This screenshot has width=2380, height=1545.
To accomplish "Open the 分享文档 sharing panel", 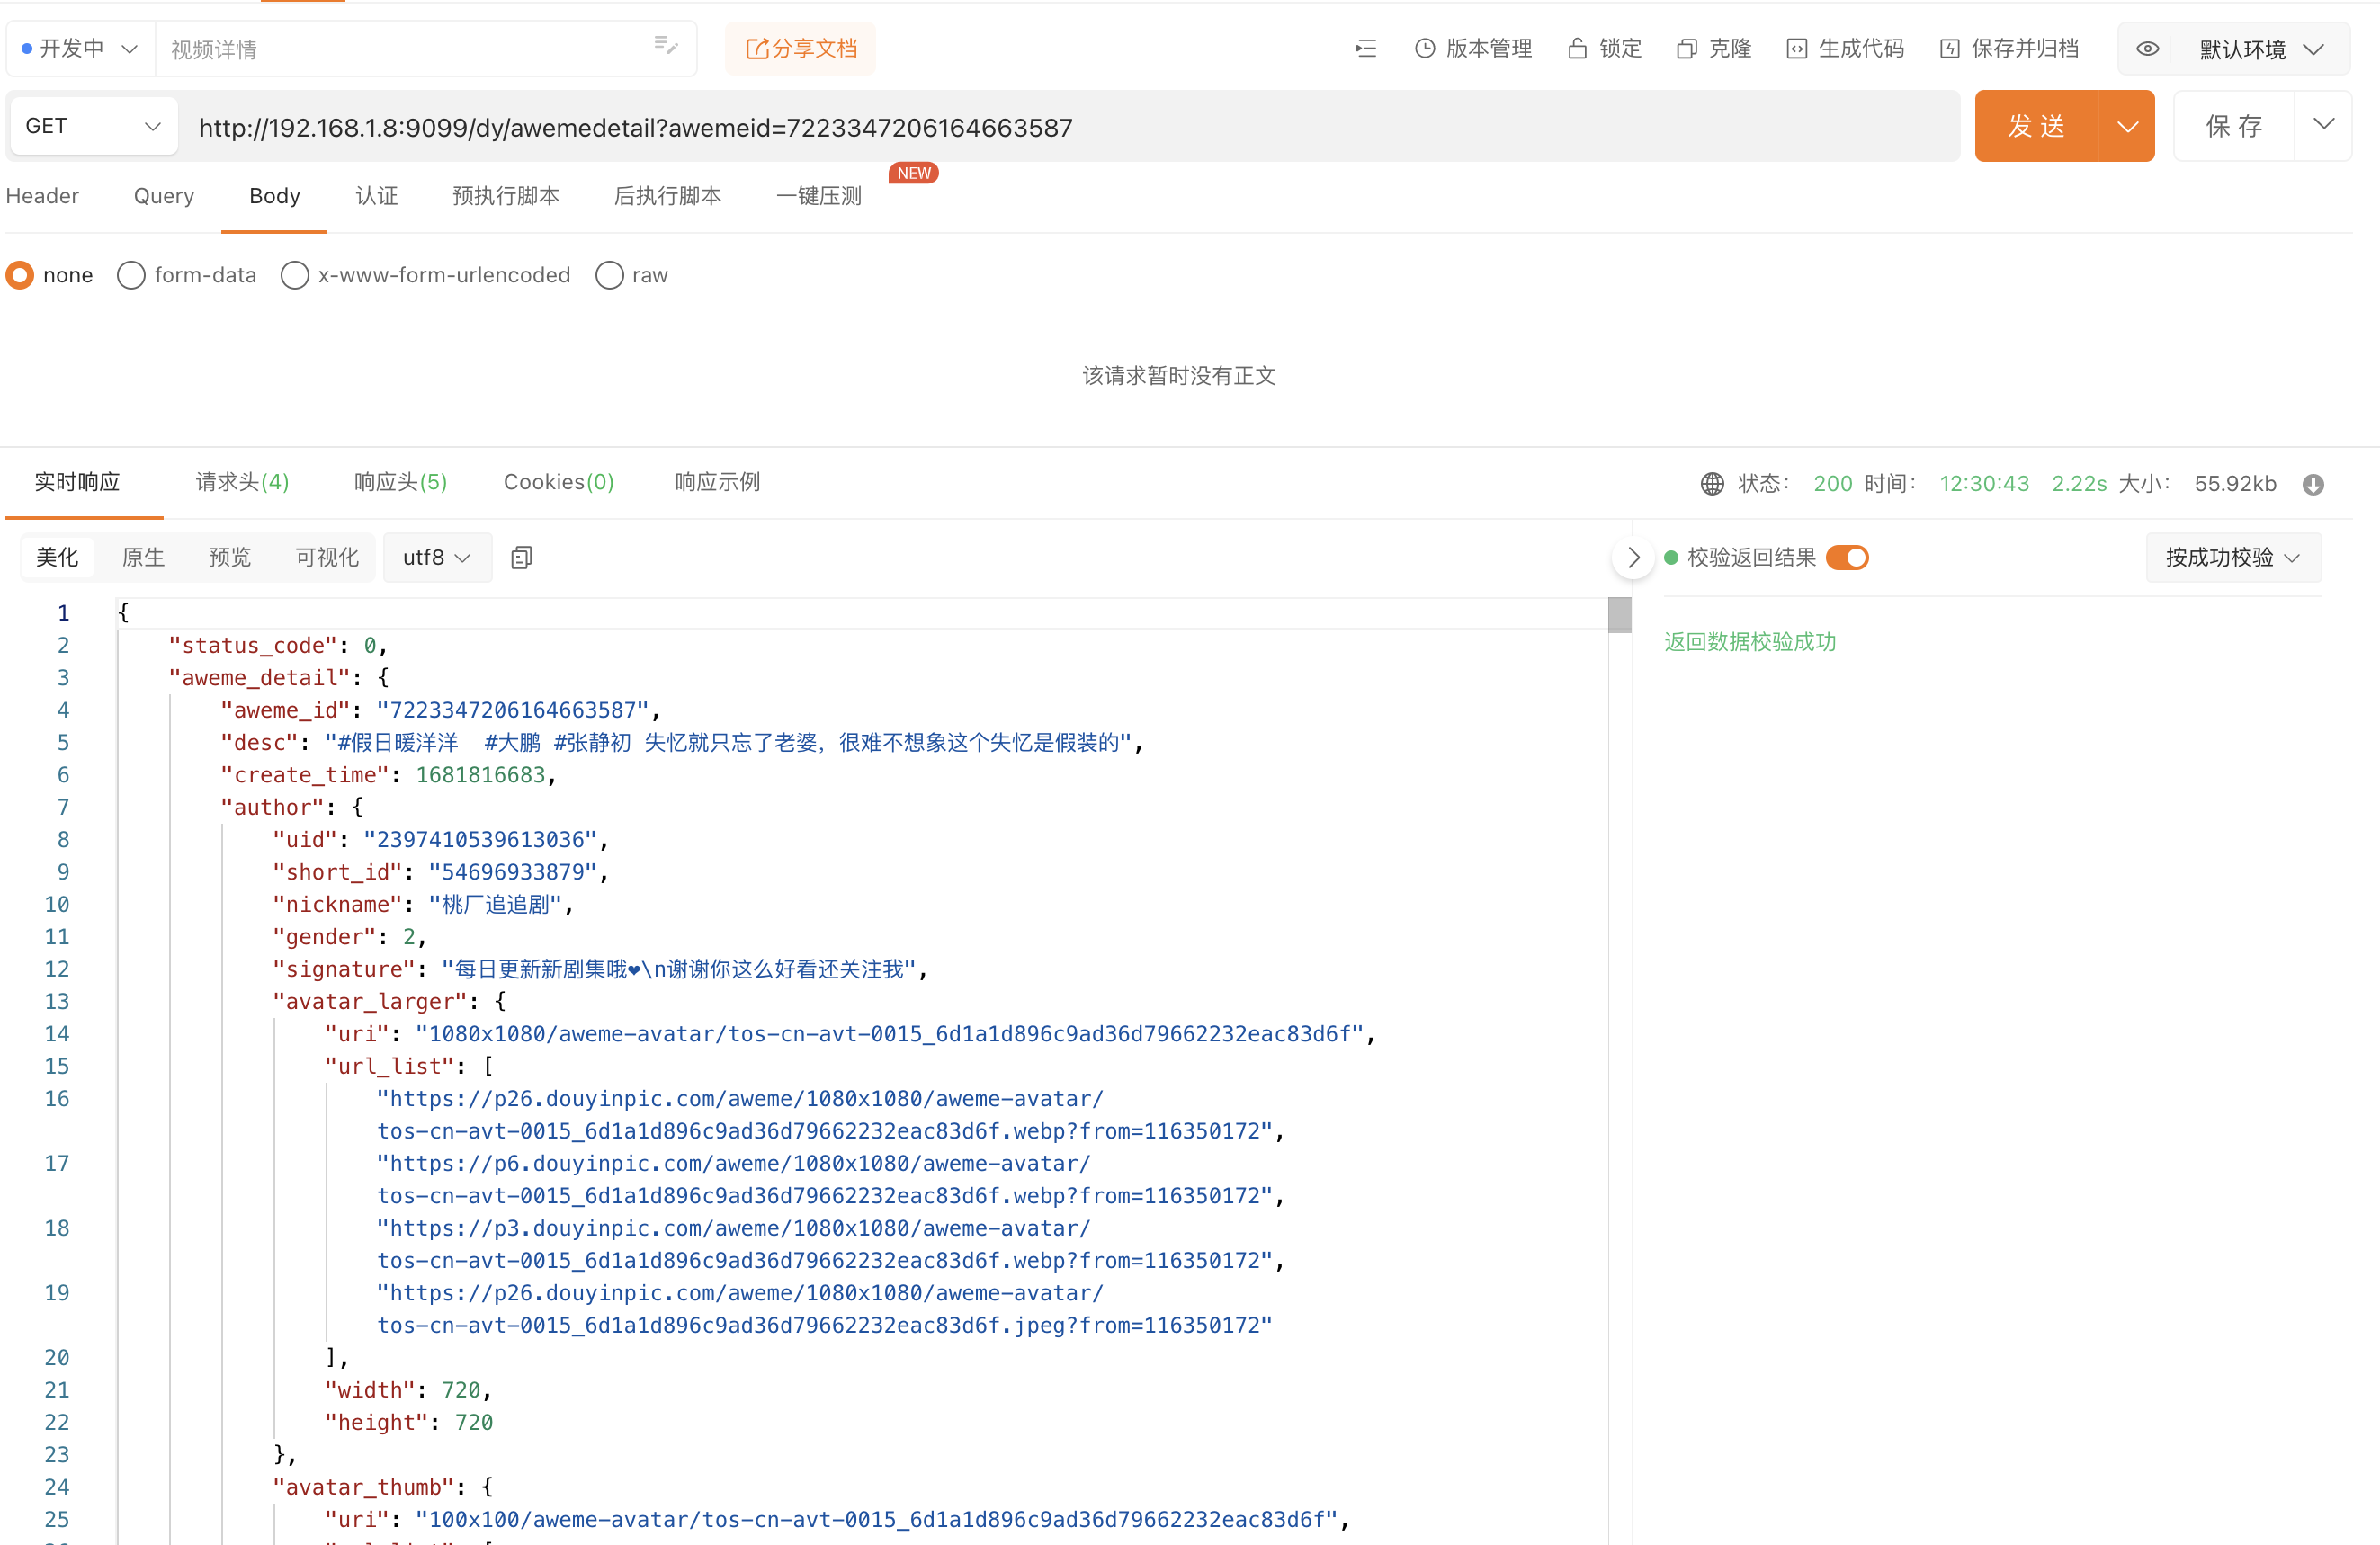I will [800, 48].
